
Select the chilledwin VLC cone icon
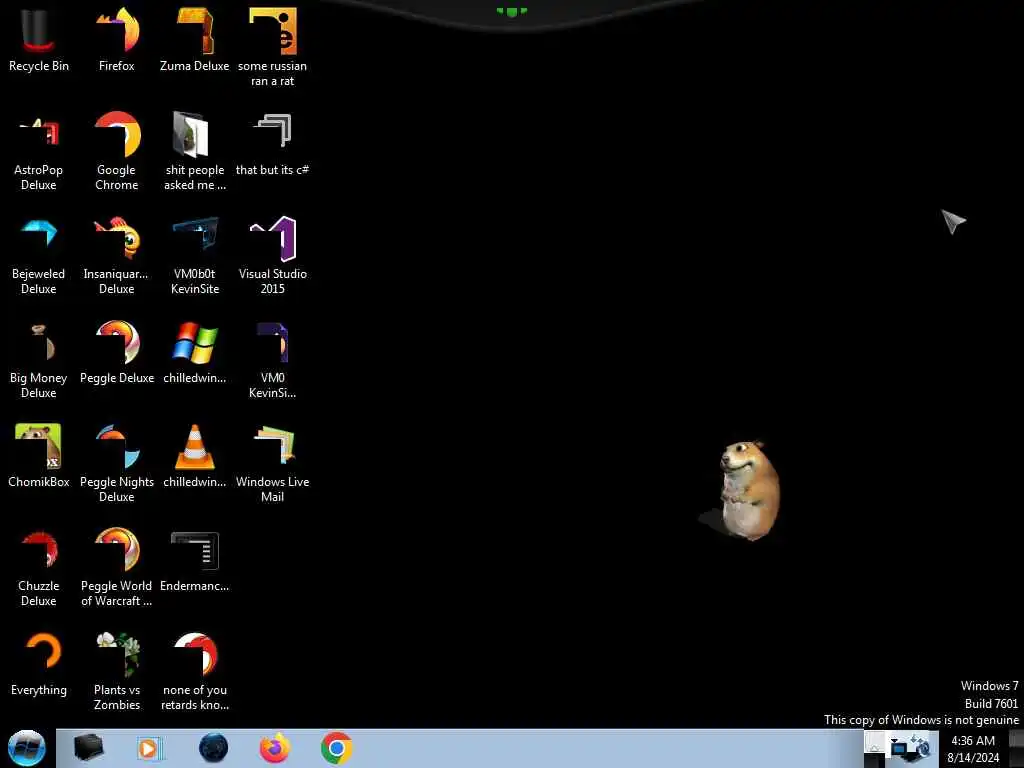(195, 456)
